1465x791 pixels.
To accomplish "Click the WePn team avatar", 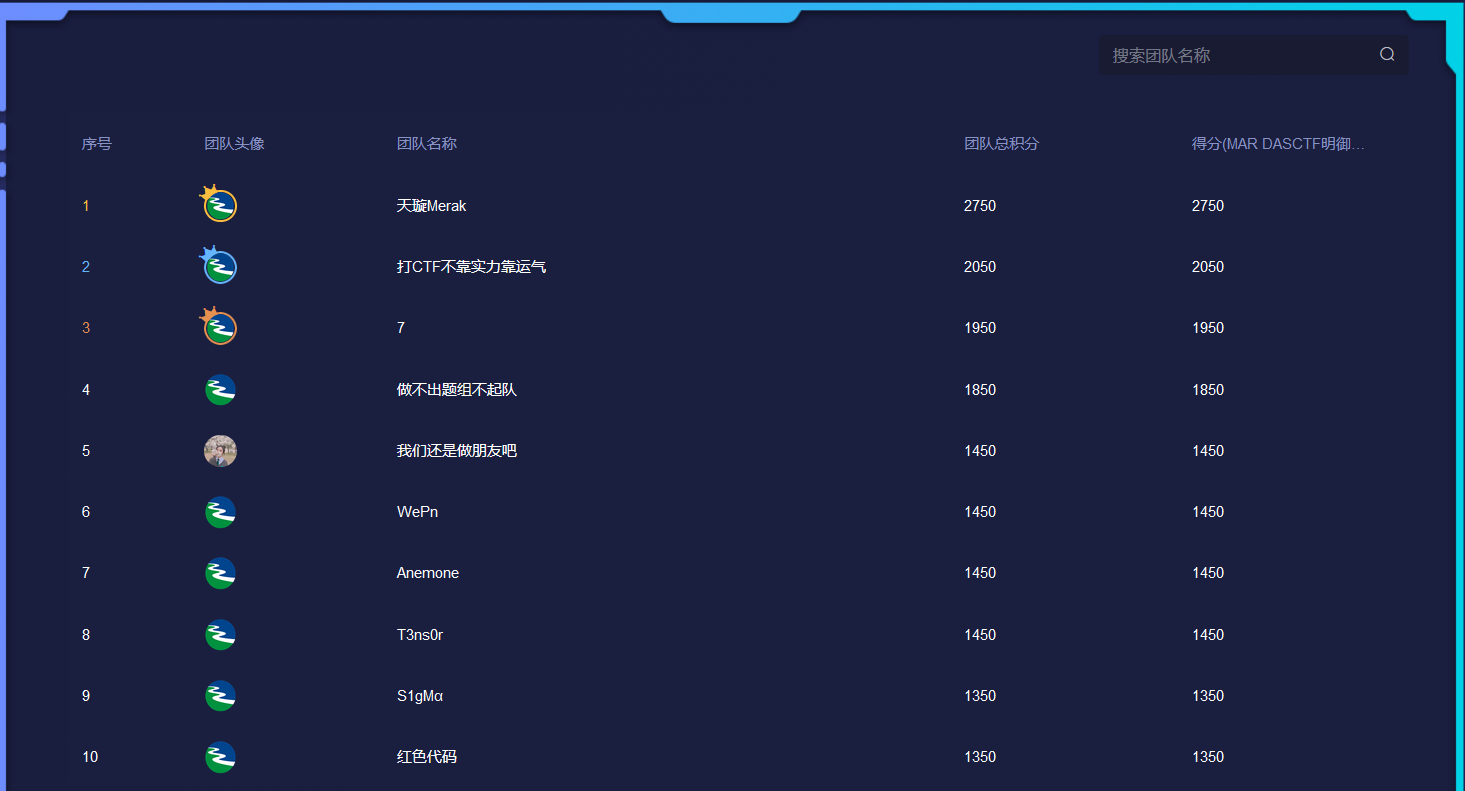I will pyautogui.click(x=219, y=512).
